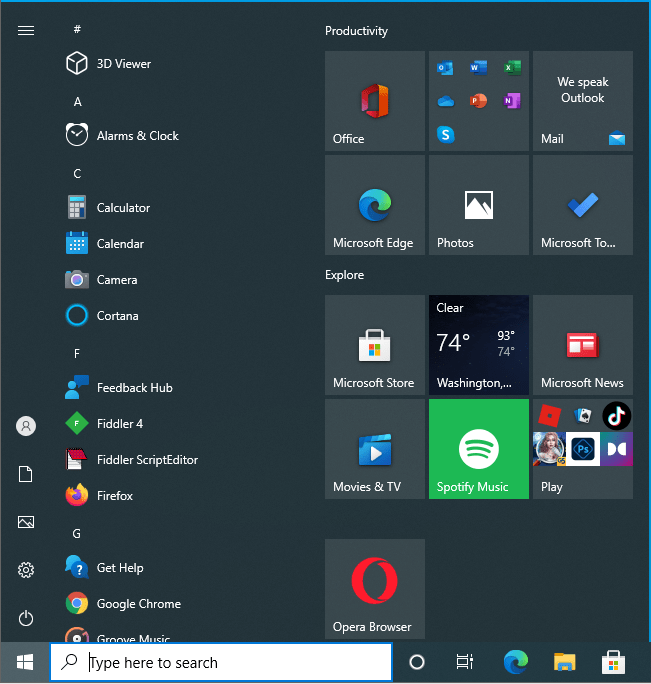Screen dimensions: 651x684
Task: Open the Mail tile
Action: pyautogui.click(x=582, y=101)
